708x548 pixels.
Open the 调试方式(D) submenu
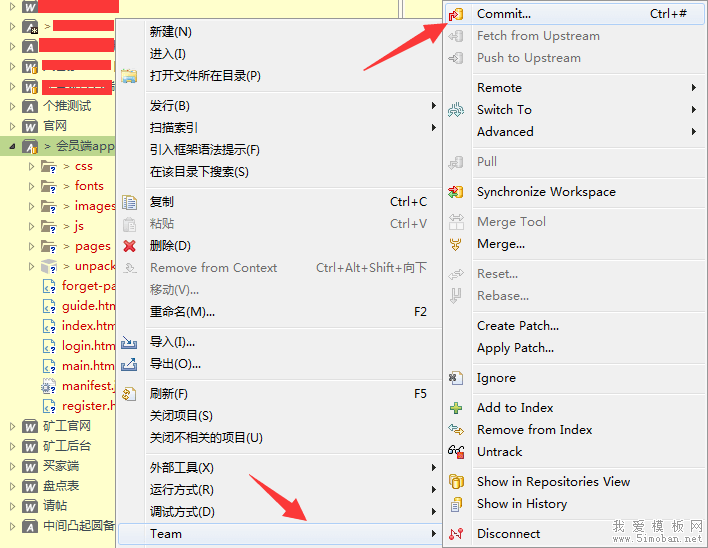pyautogui.click(x=280, y=512)
